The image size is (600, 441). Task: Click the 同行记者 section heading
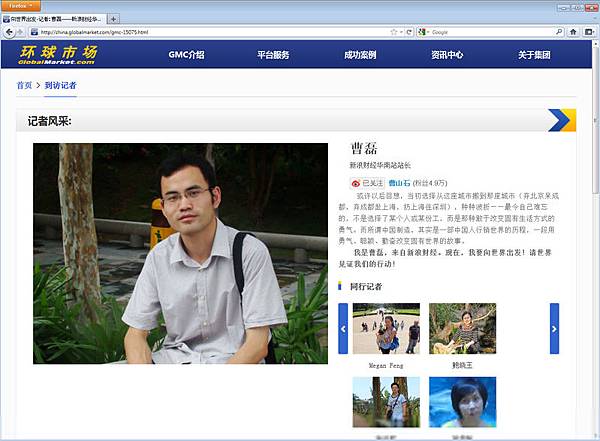pyautogui.click(x=366, y=286)
